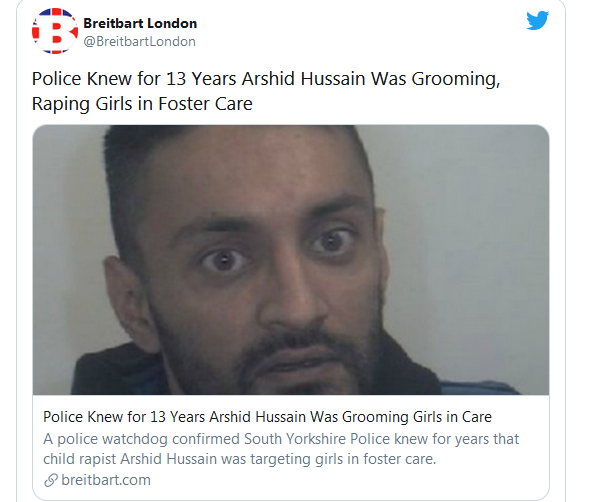Image resolution: width=589 pixels, height=502 pixels.
Task: Click the card description about South Yorkshire Police
Action: 281,449
